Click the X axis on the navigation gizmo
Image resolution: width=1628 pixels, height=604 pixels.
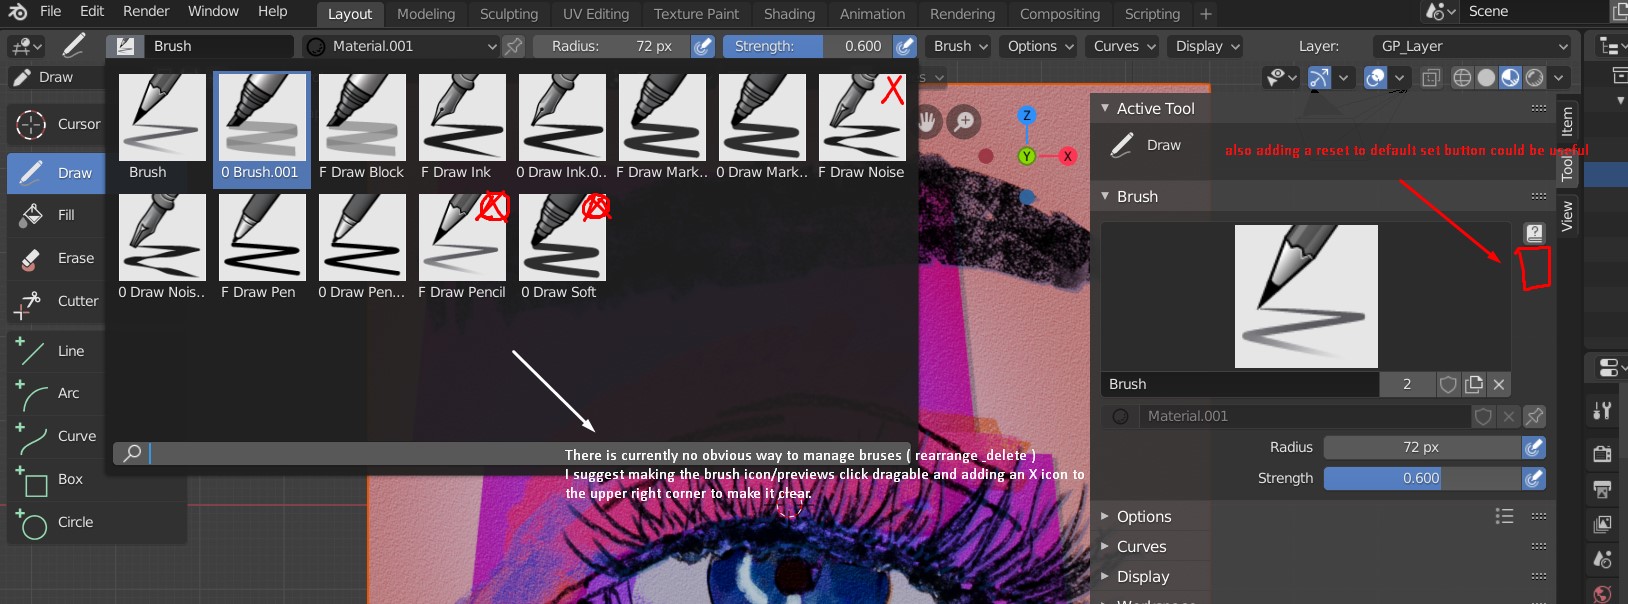[1068, 156]
